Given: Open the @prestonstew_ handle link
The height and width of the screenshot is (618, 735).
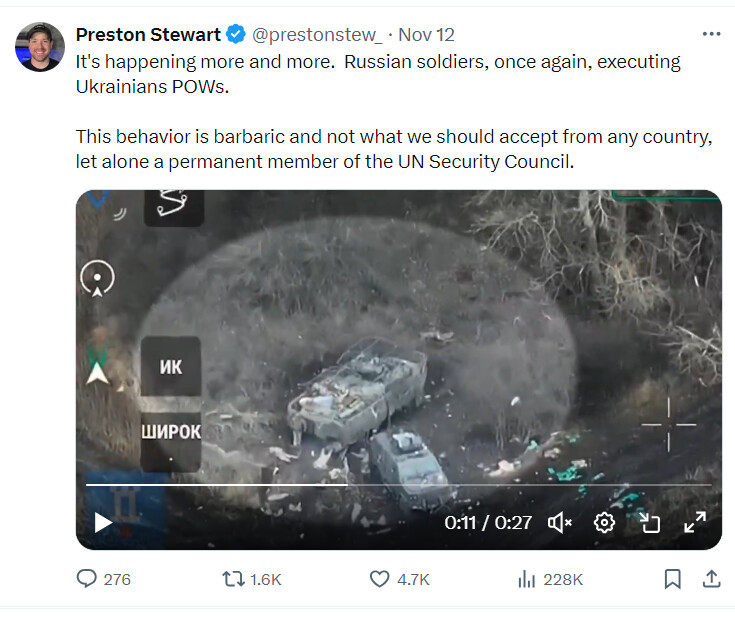Looking at the screenshot, I should [x=317, y=35].
